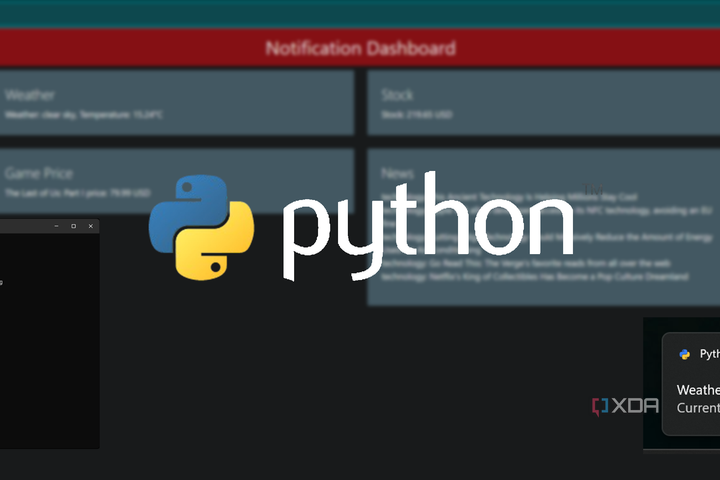Click the Current text in the toast notification
Image resolution: width=720 pixels, height=480 pixels.
click(x=698, y=408)
